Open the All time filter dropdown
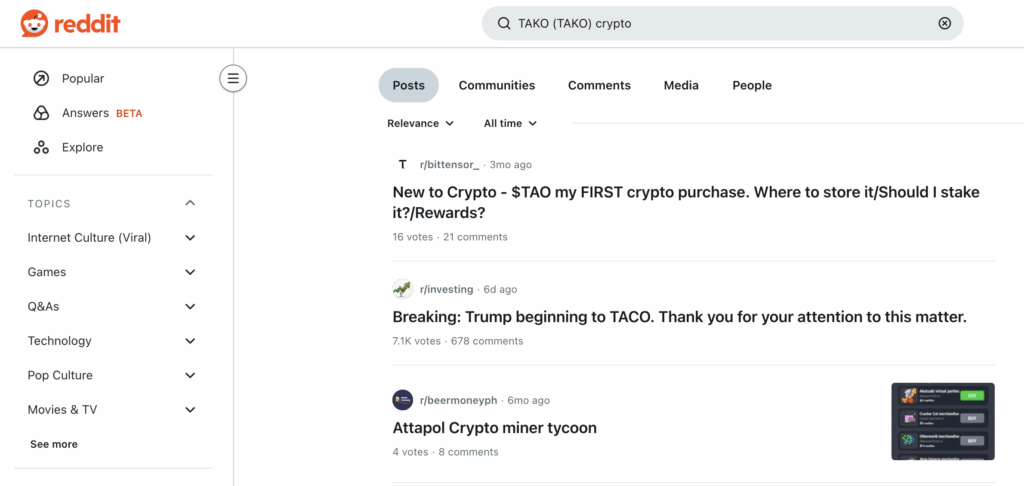The height and width of the screenshot is (486, 1024). pos(510,123)
